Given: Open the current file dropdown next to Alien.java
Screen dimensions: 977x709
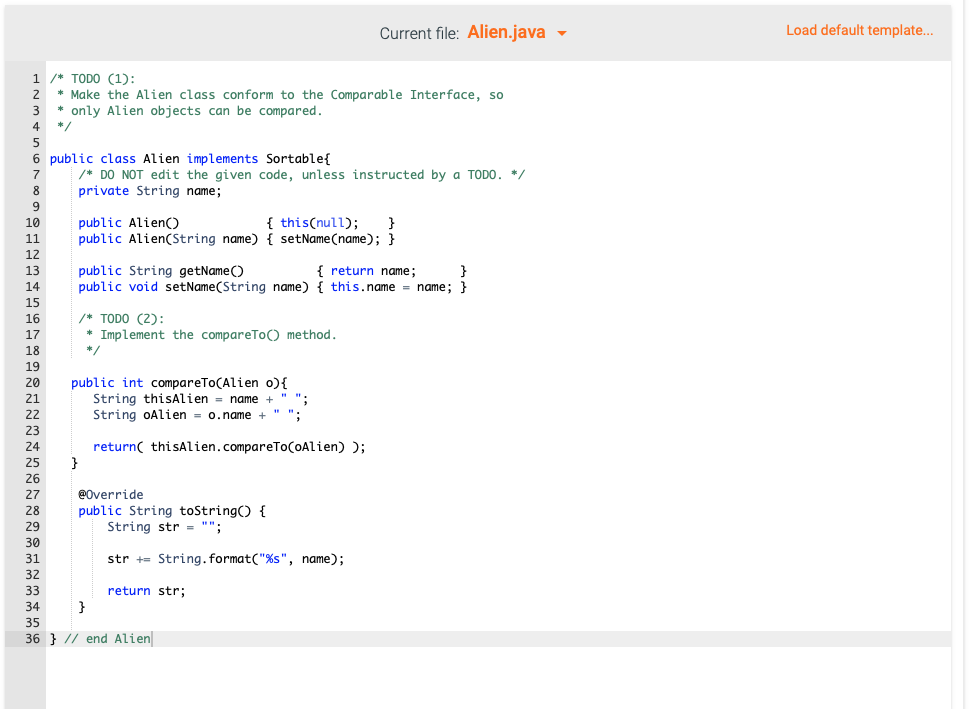Looking at the screenshot, I should click(x=561, y=33).
